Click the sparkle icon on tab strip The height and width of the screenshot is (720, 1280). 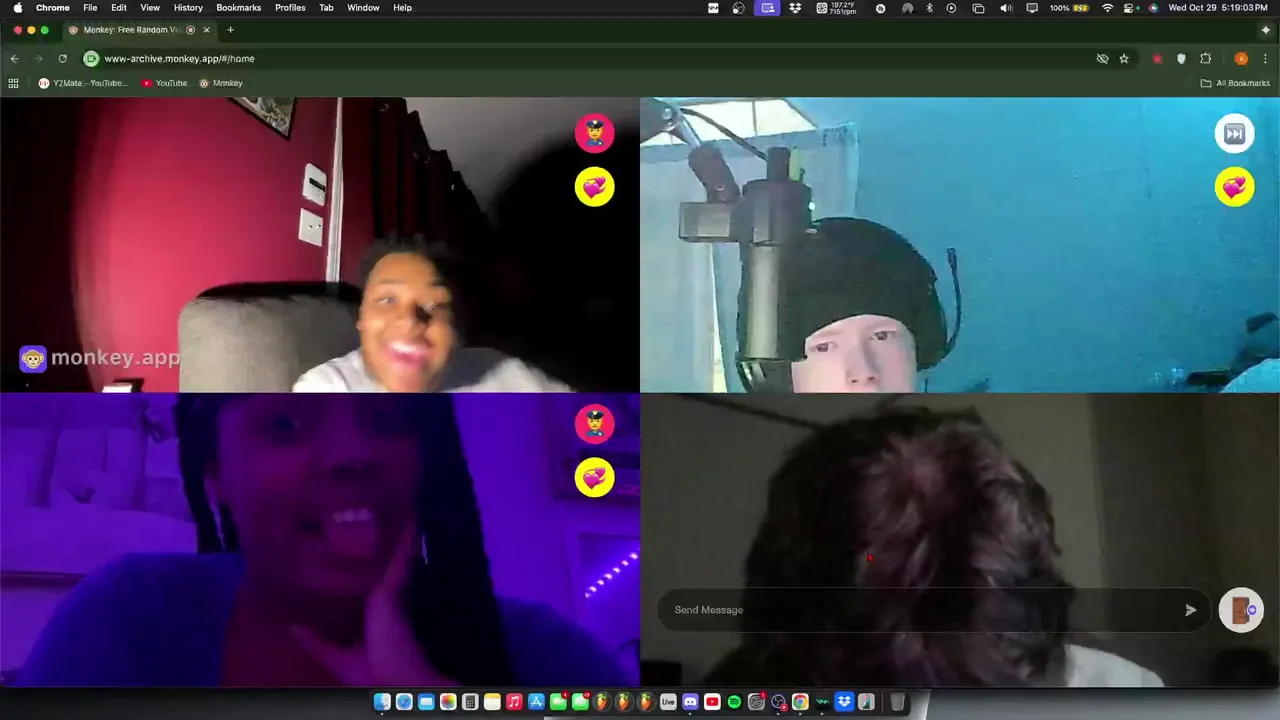click(1265, 30)
